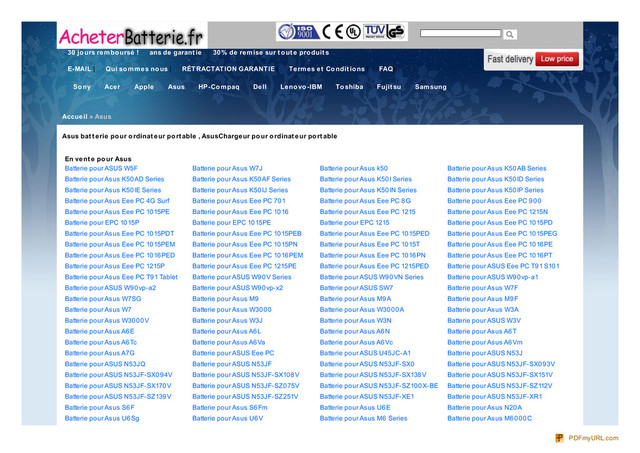Open Batterie pour Asus Eee PC T91 Tablet
The width and height of the screenshot is (640, 453).
tap(121, 277)
